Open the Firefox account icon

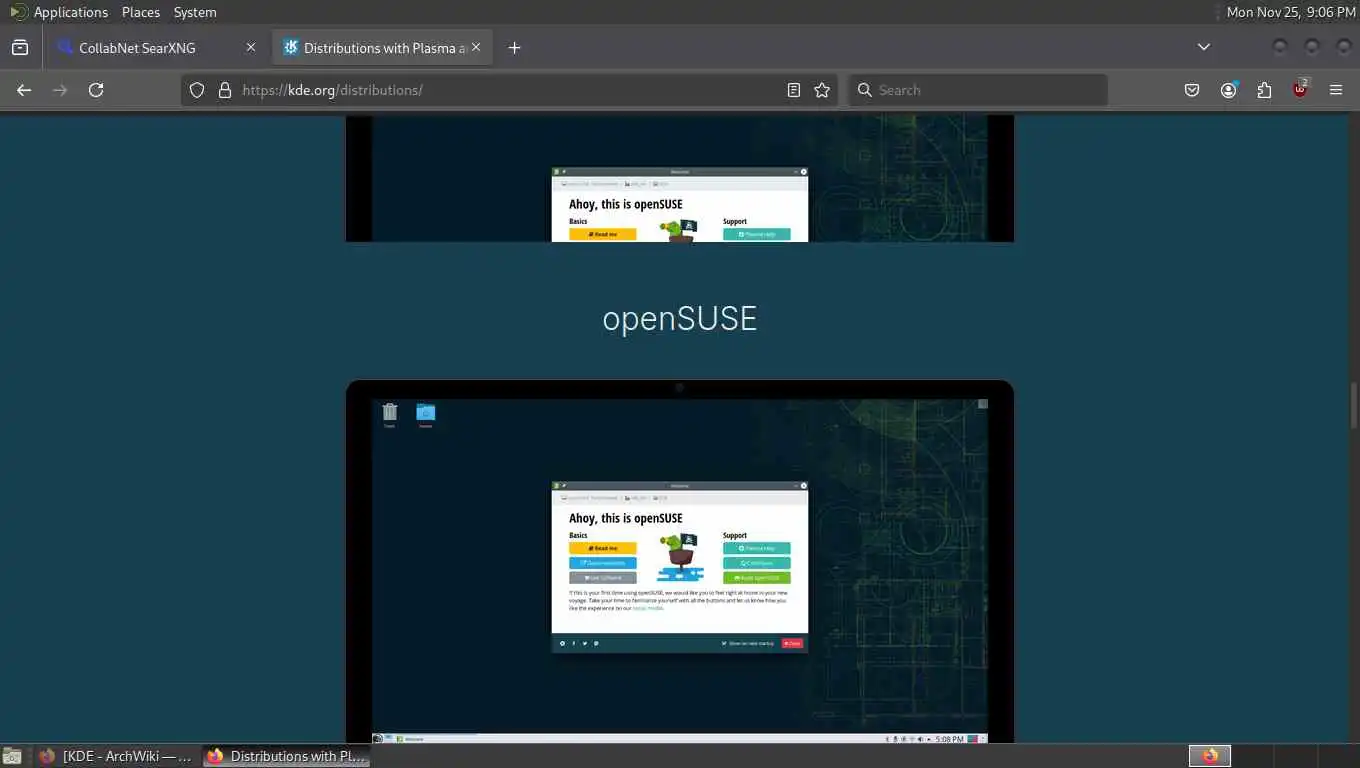click(1228, 90)
